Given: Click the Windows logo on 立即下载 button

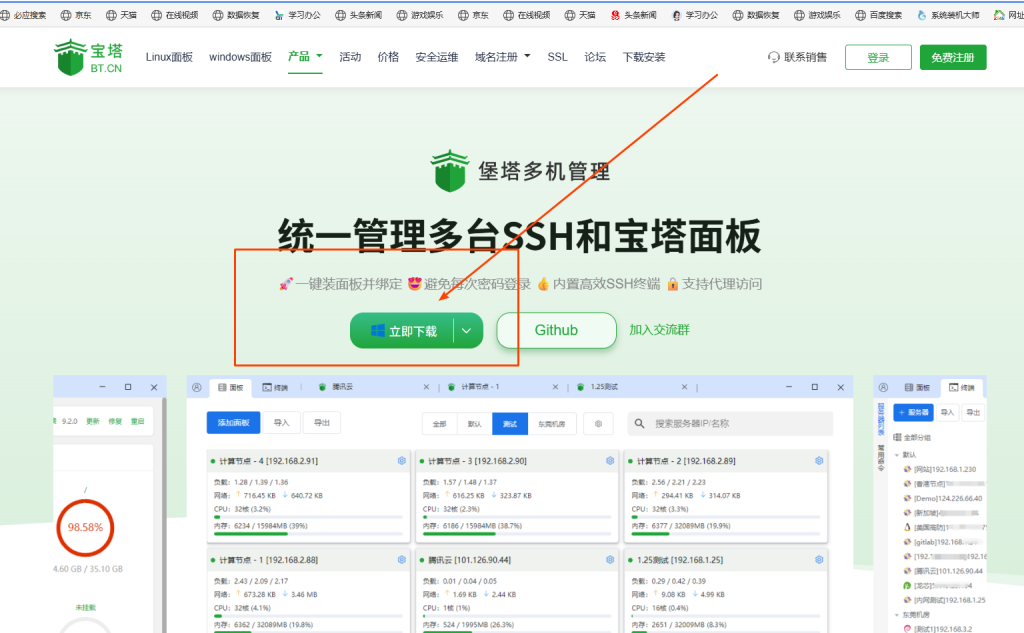Looking at the screenshot, I should [x=378, y=331].
